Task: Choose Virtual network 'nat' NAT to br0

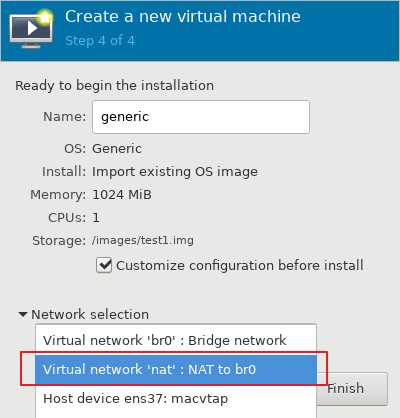Action: 176,369
